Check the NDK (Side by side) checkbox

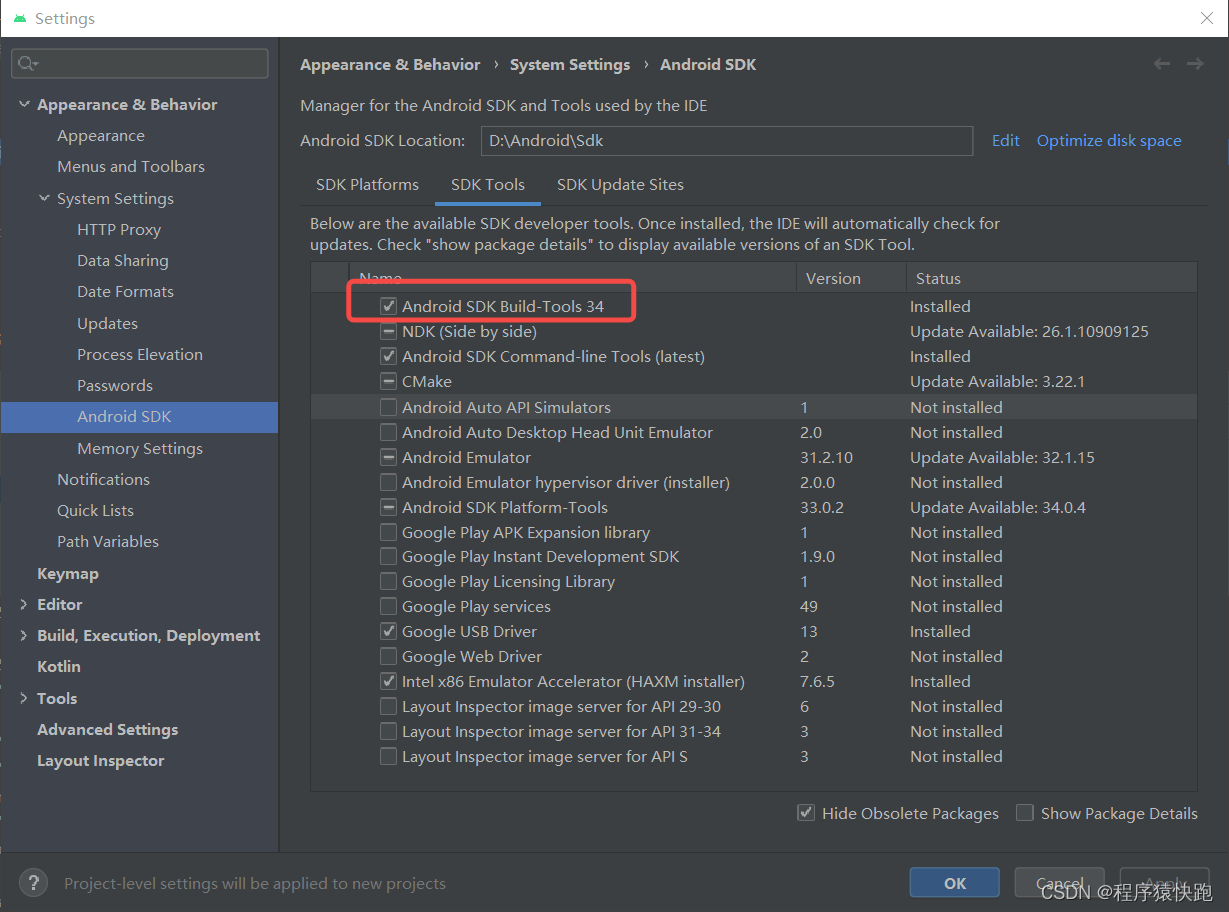tap(388, 331)
